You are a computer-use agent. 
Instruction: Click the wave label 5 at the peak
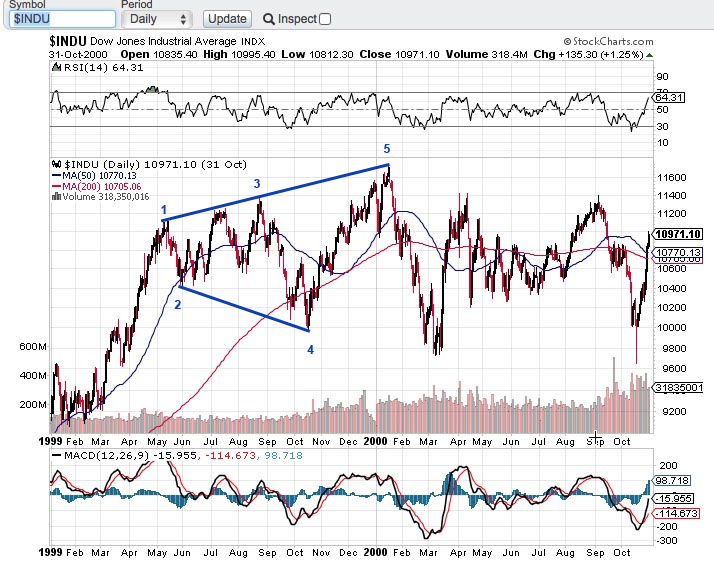tap(387, 148)
